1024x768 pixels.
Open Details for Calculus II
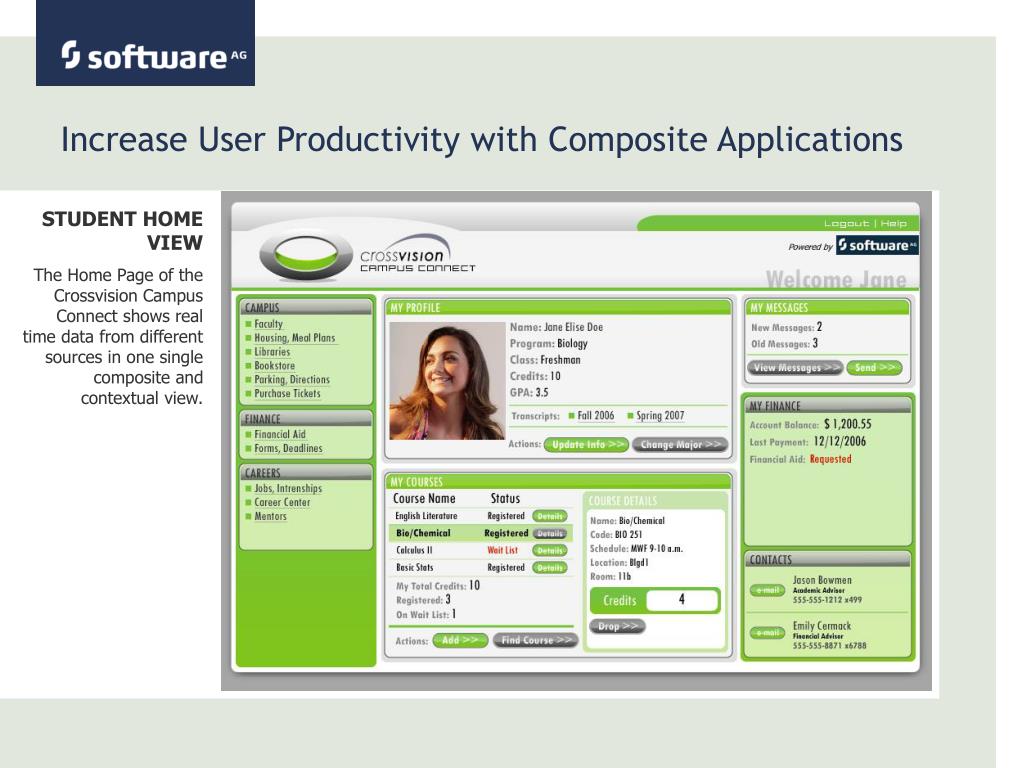549,551
